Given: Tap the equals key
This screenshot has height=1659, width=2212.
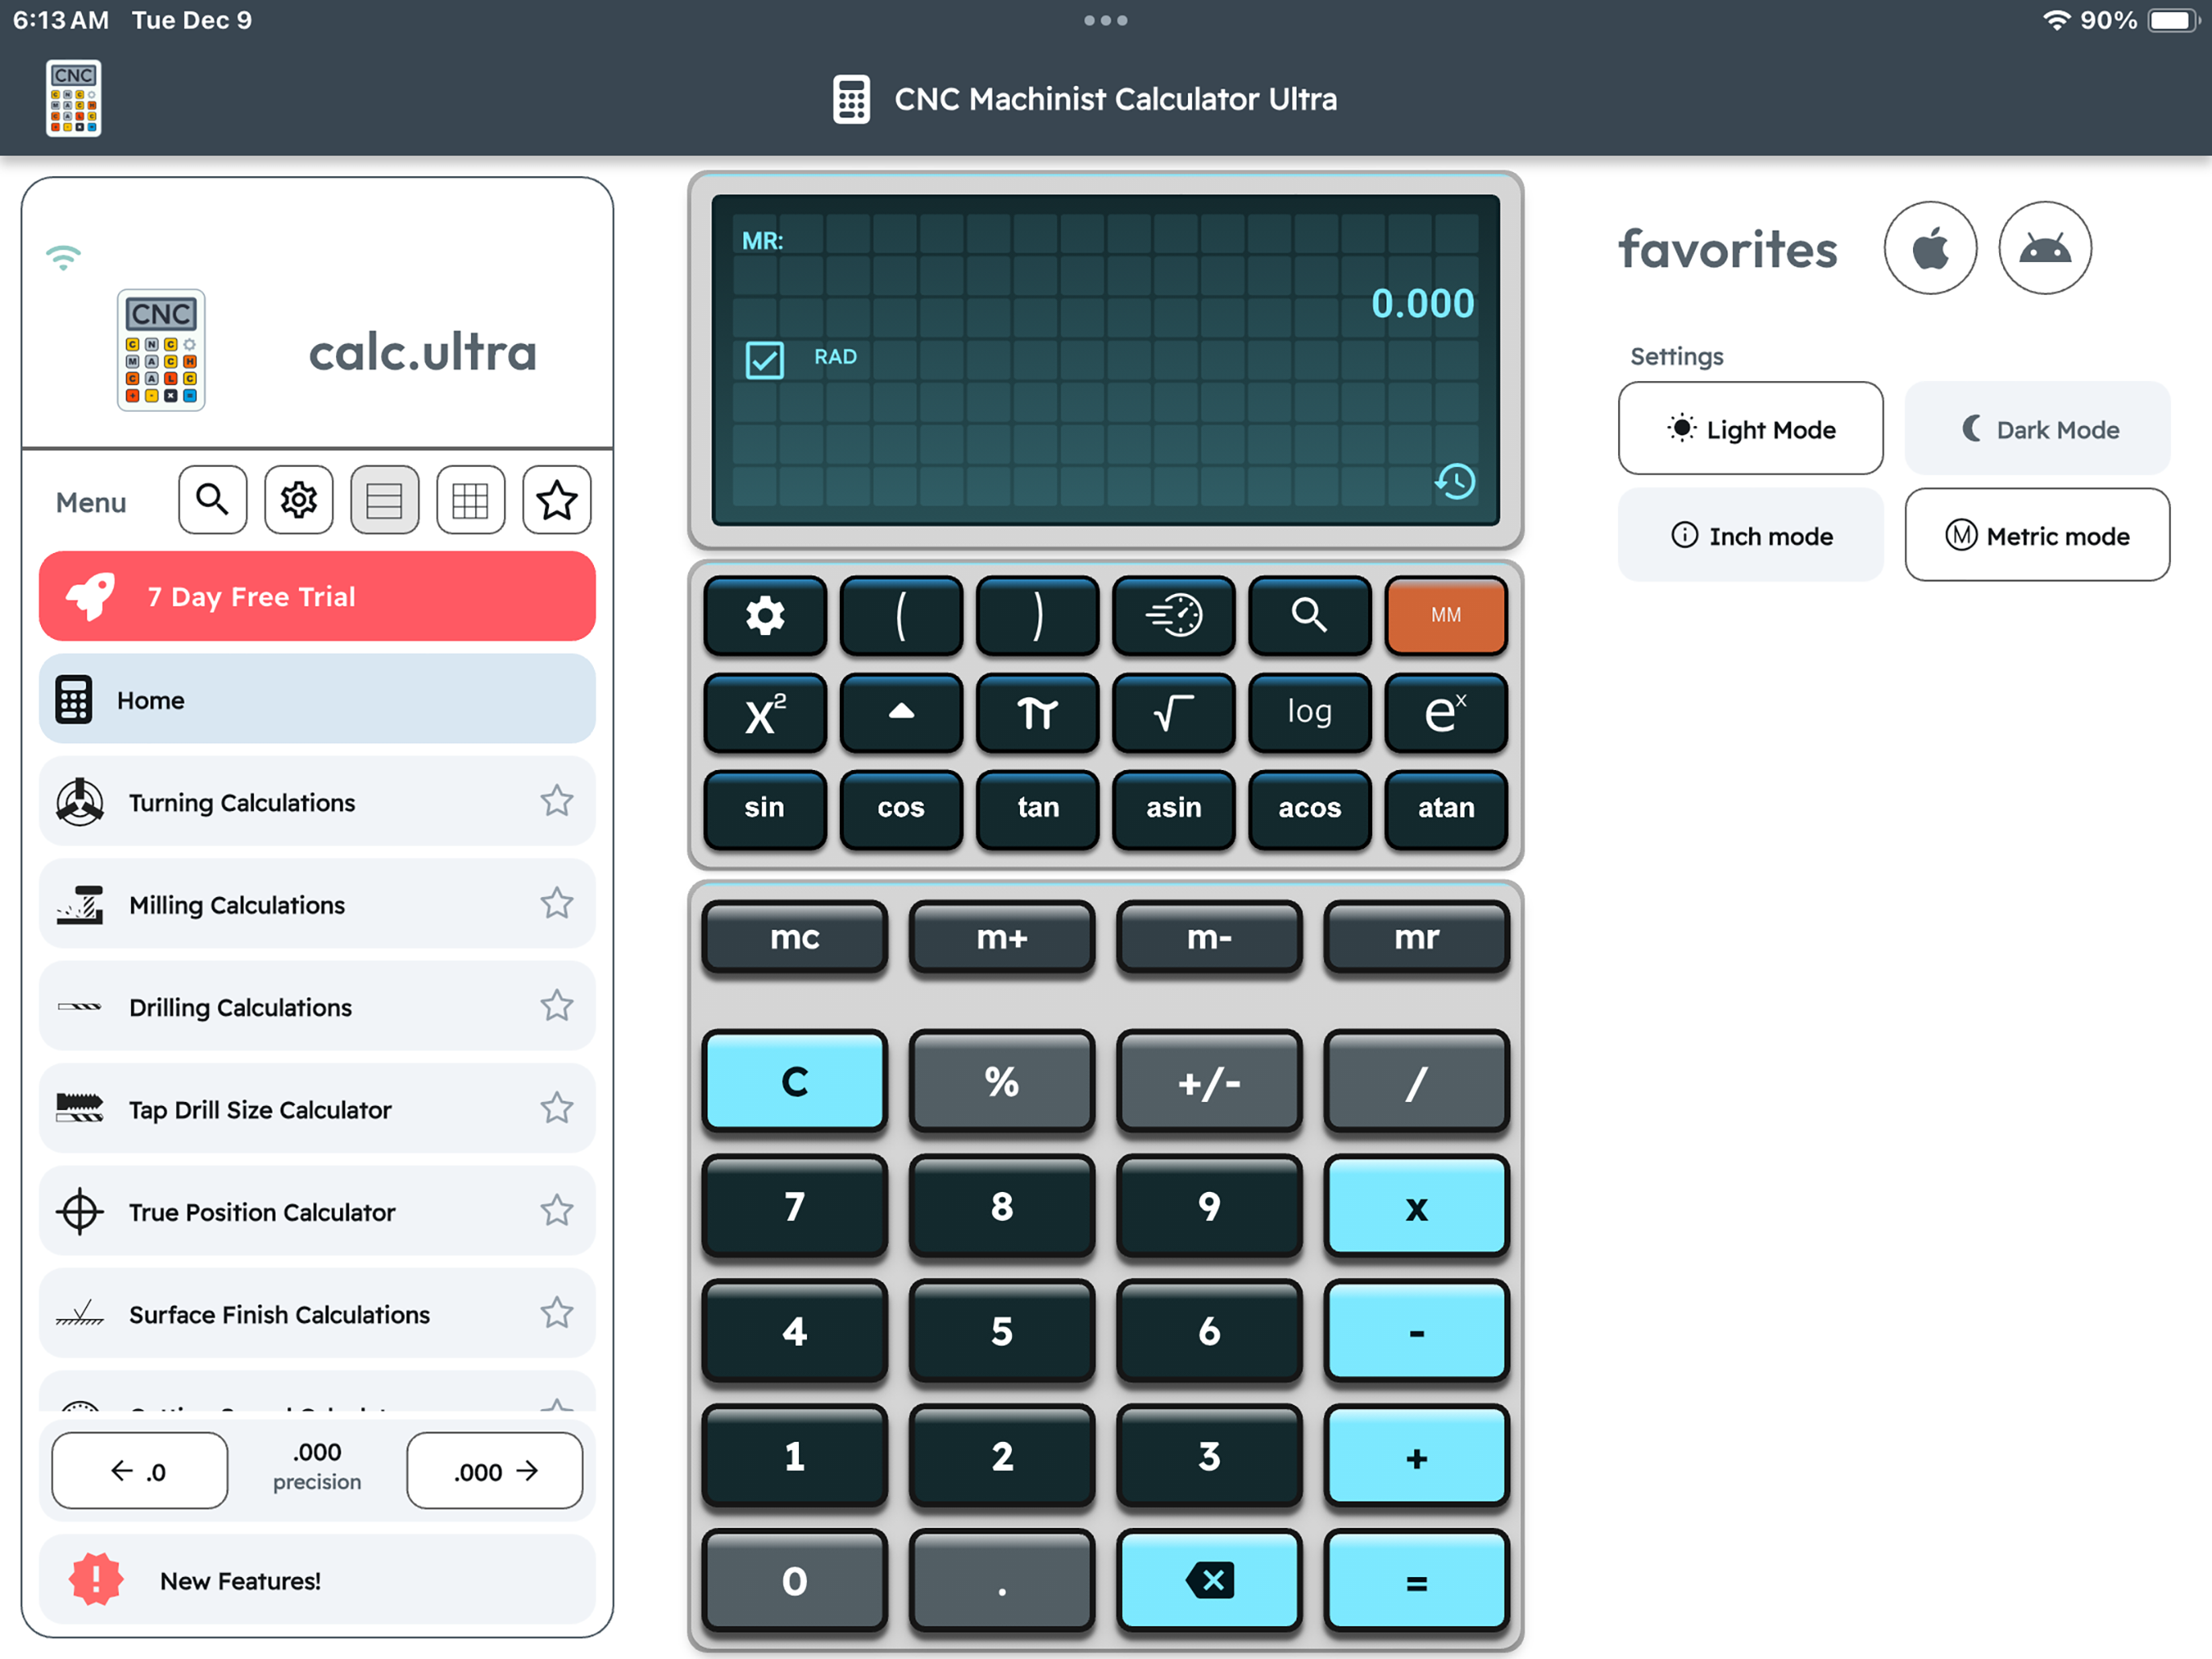Looking at the screenshot, I should coord(1416,1580).
